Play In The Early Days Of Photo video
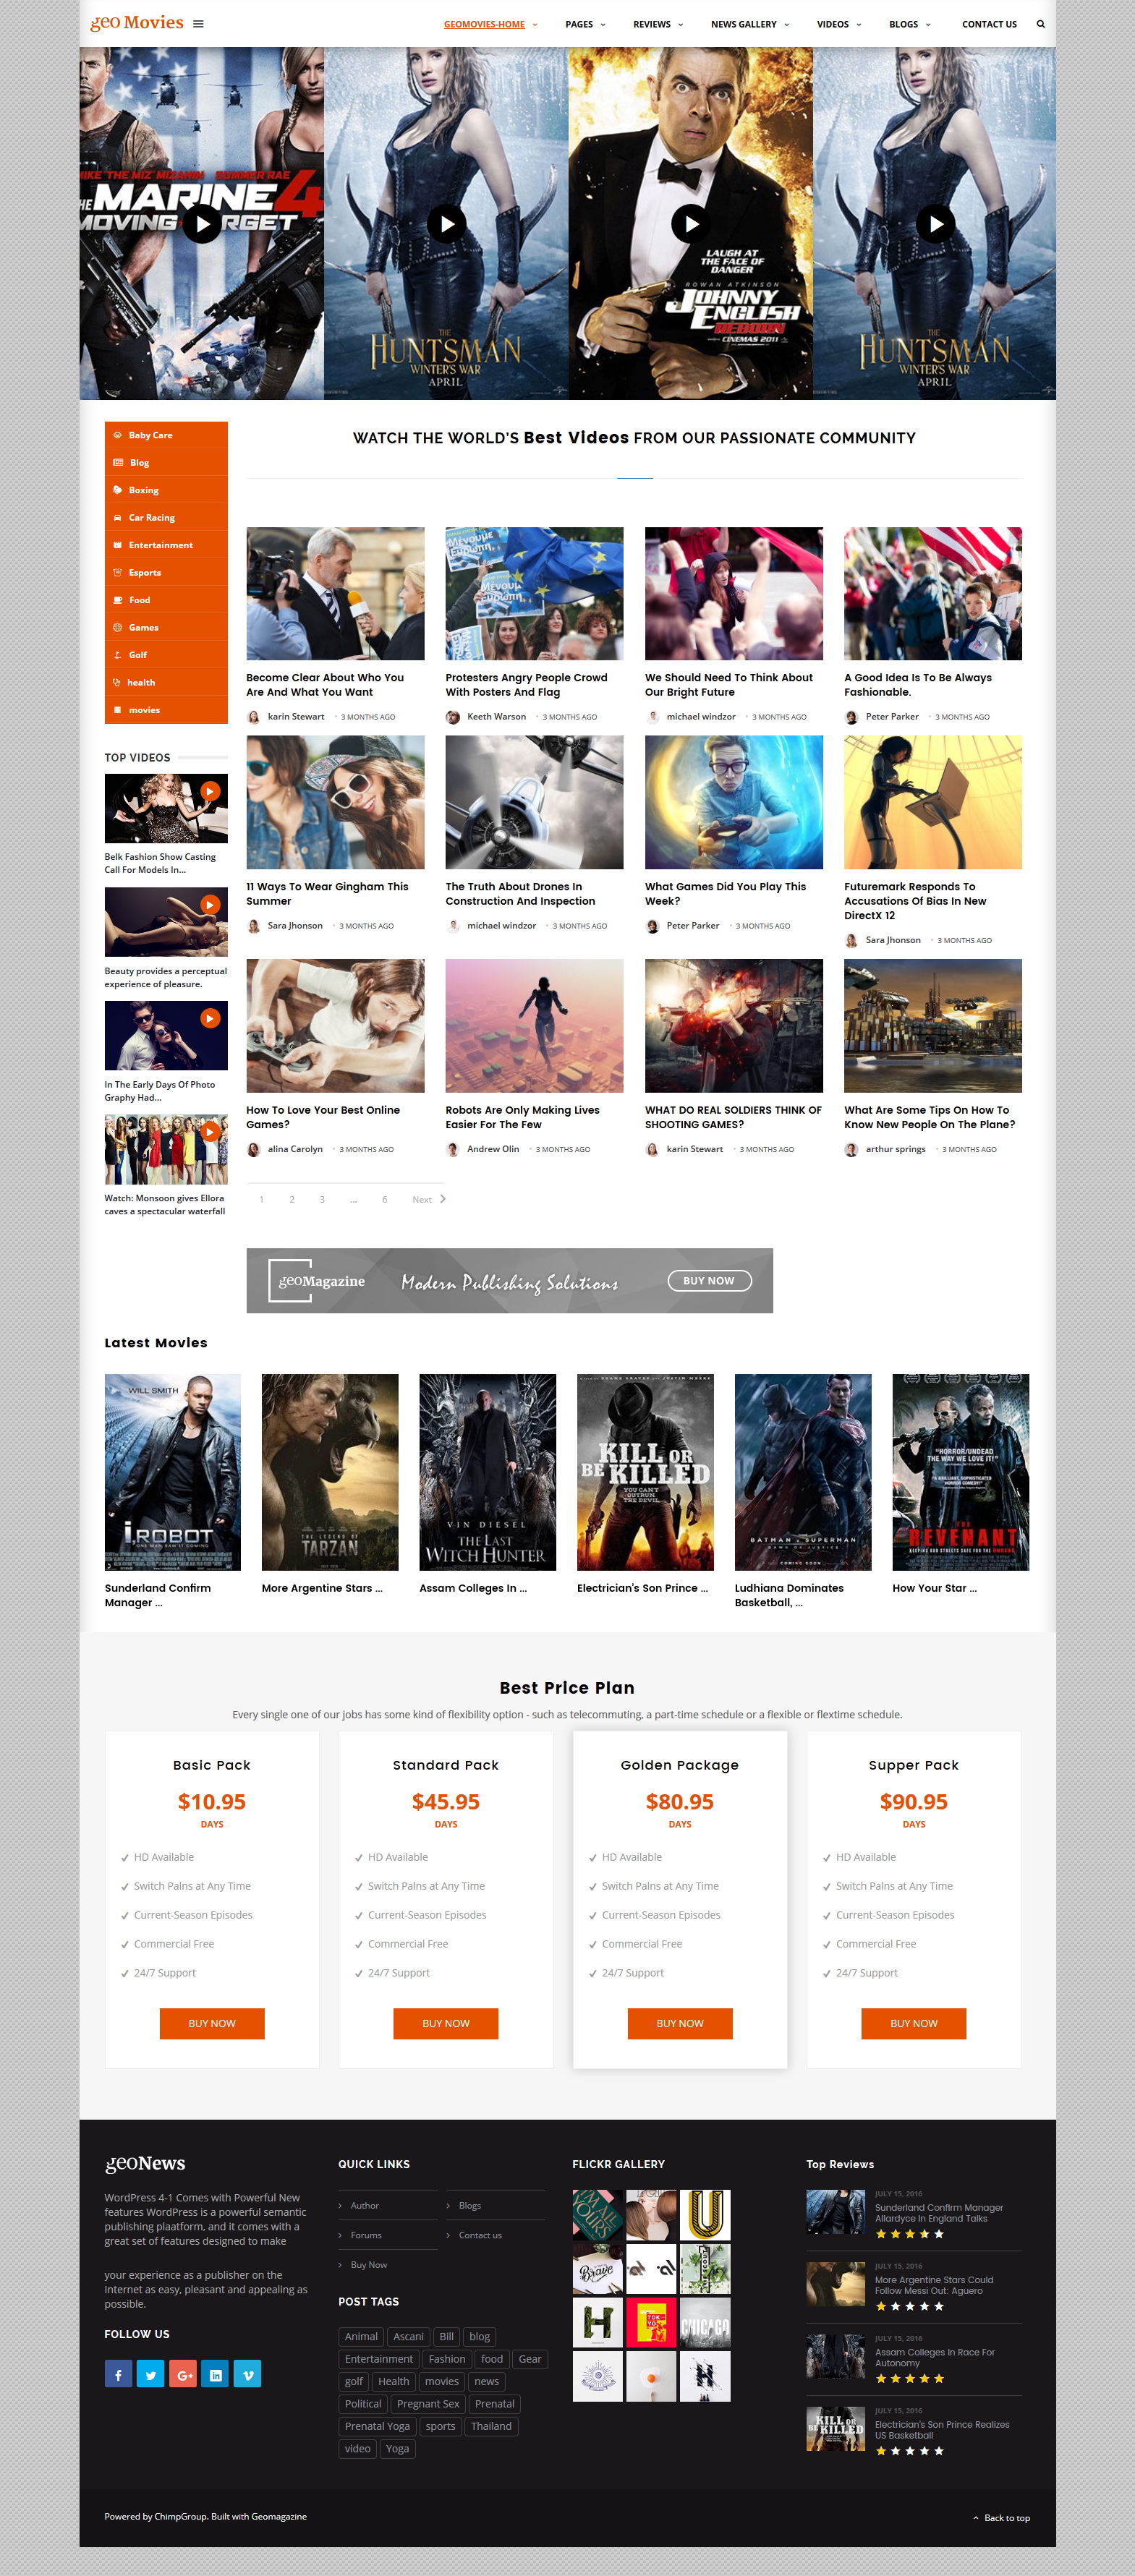 click(x=210, y=1018)
